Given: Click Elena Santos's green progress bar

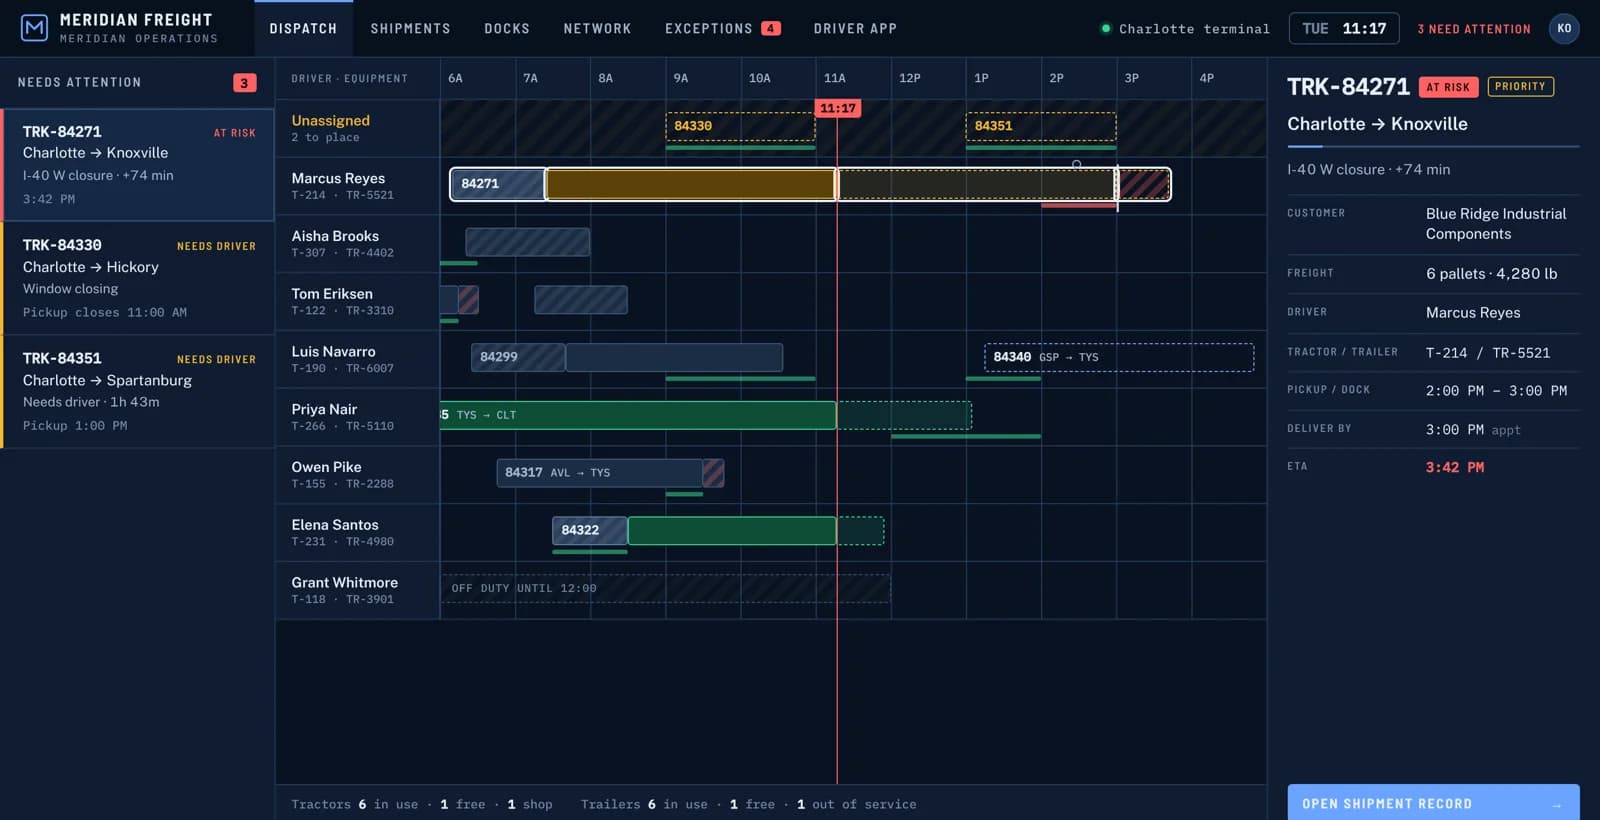Looking at the screenshot, I should [x=732, y=530].
